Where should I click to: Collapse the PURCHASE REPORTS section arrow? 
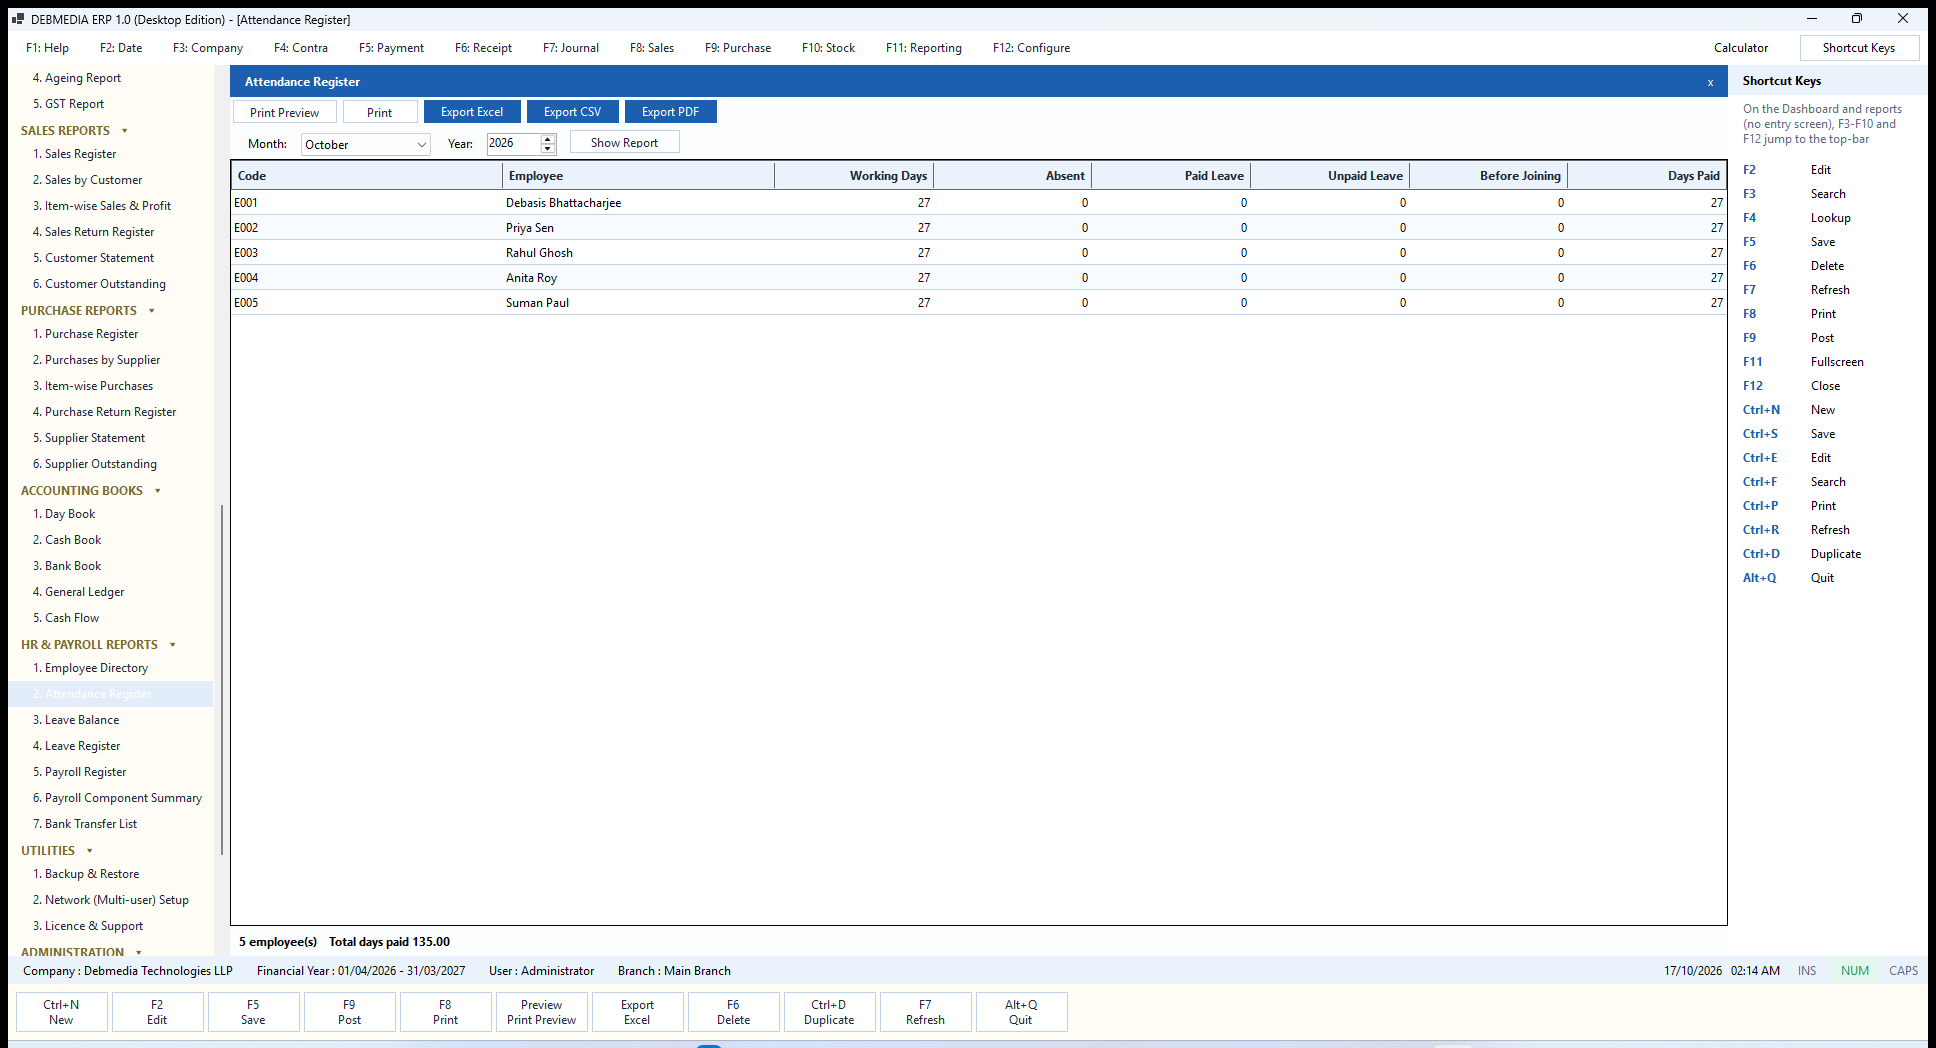[152, 311]
